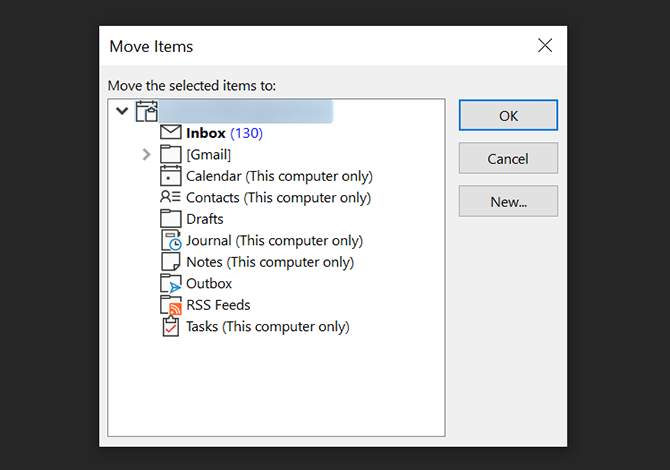The height and width of the screenshot is (470, 670).
Task: Click the Contacts people icon
Action: (170, 198)
